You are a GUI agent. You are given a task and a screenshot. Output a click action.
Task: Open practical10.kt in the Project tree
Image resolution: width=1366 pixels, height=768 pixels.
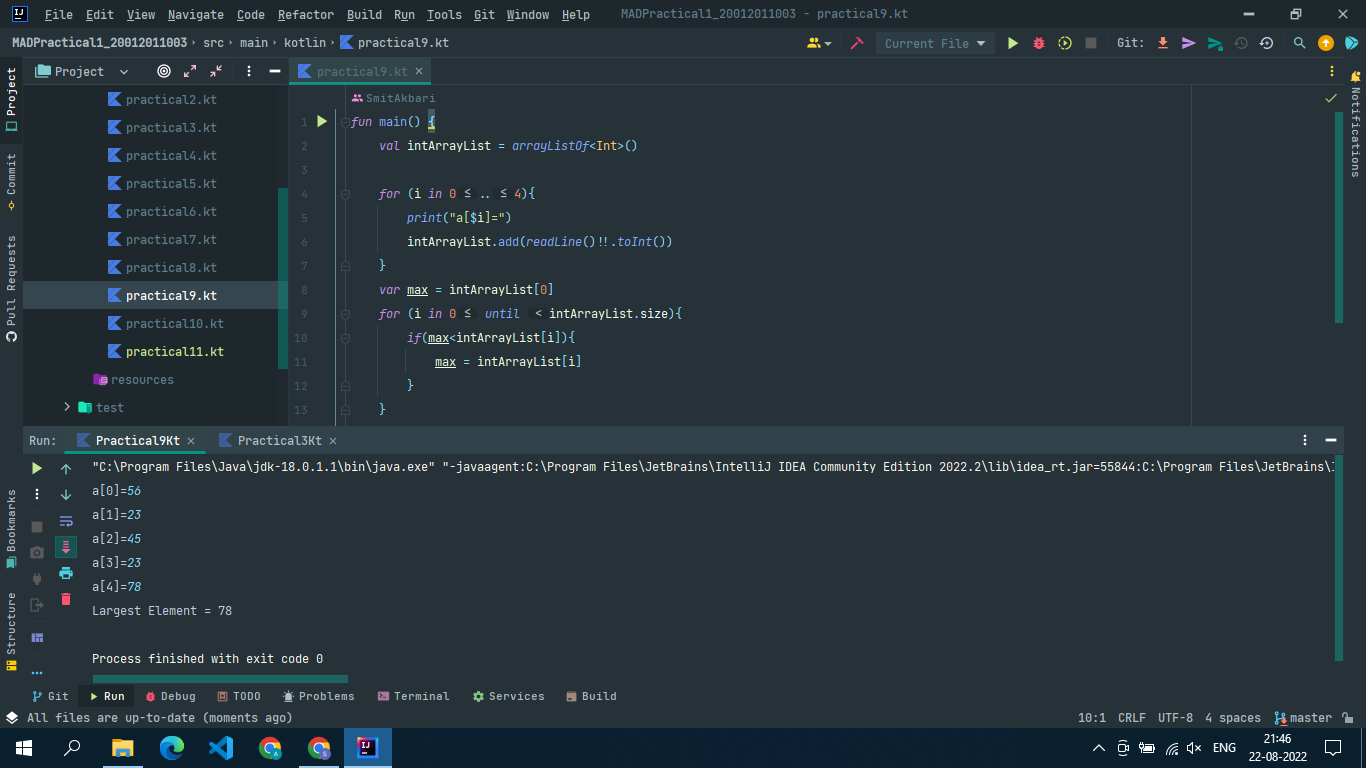pyautogui.click(x=174, y=323)
